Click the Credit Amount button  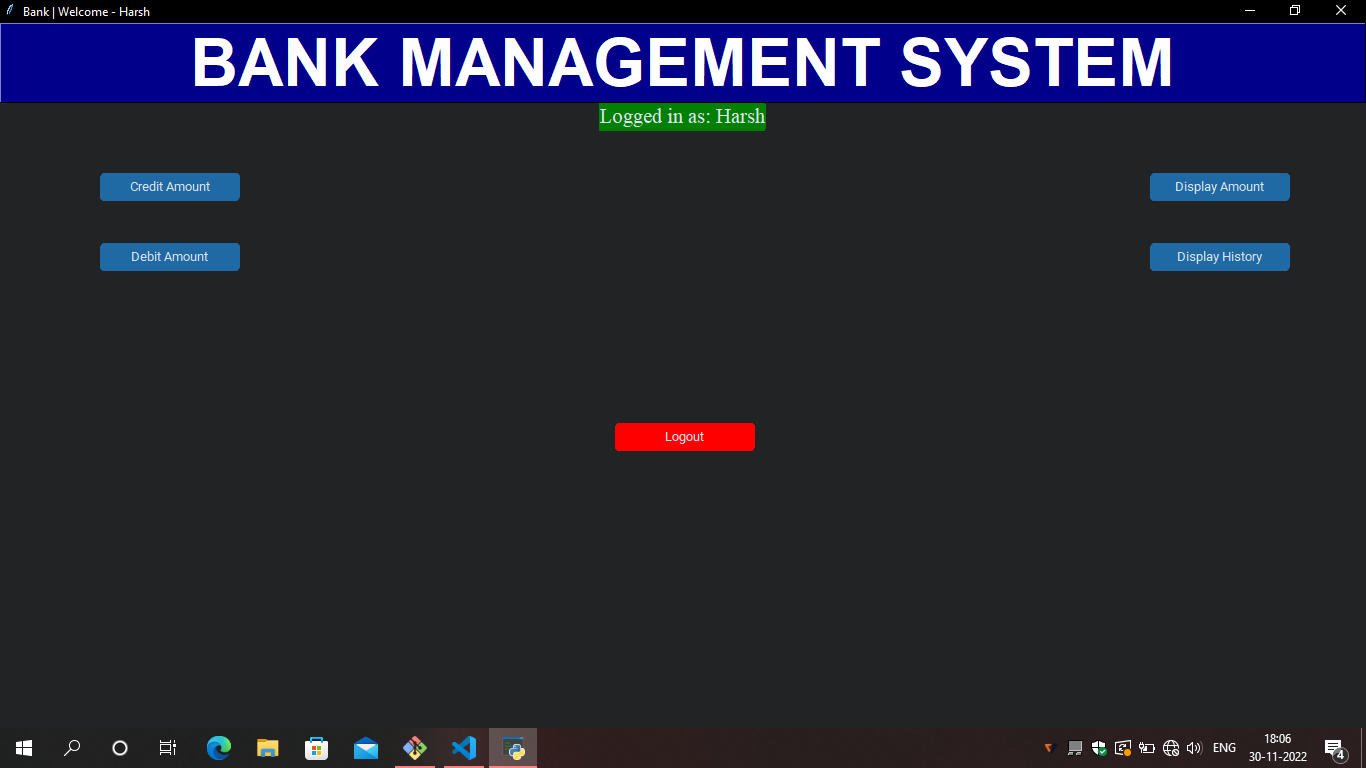(x=169, y=186)
